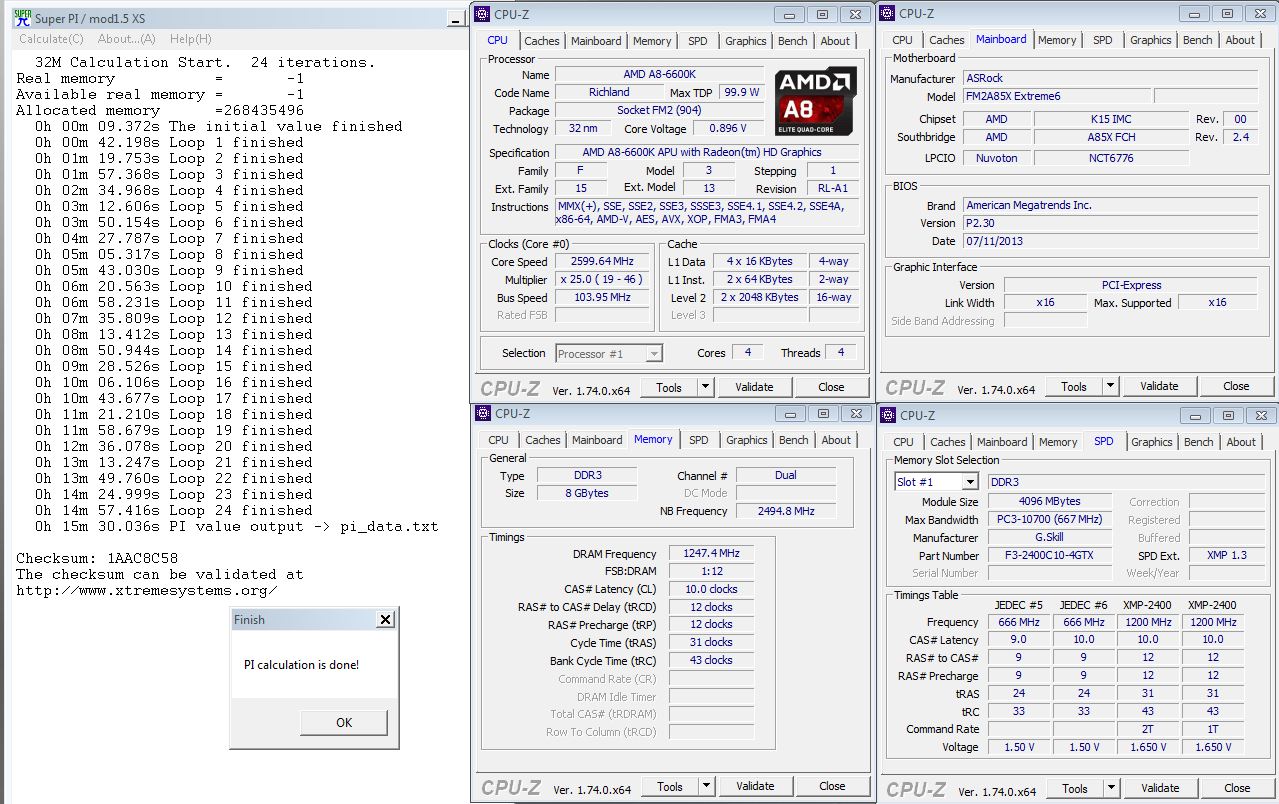The width and height of the screenshot is (1279, 804).
Task: Click the Southbridge A85X FCH value
Action: (1111, 137)
